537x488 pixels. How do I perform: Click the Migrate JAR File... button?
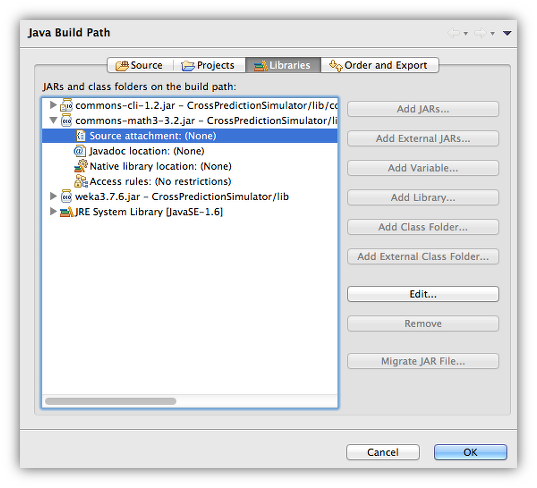[x=423, y=361]
